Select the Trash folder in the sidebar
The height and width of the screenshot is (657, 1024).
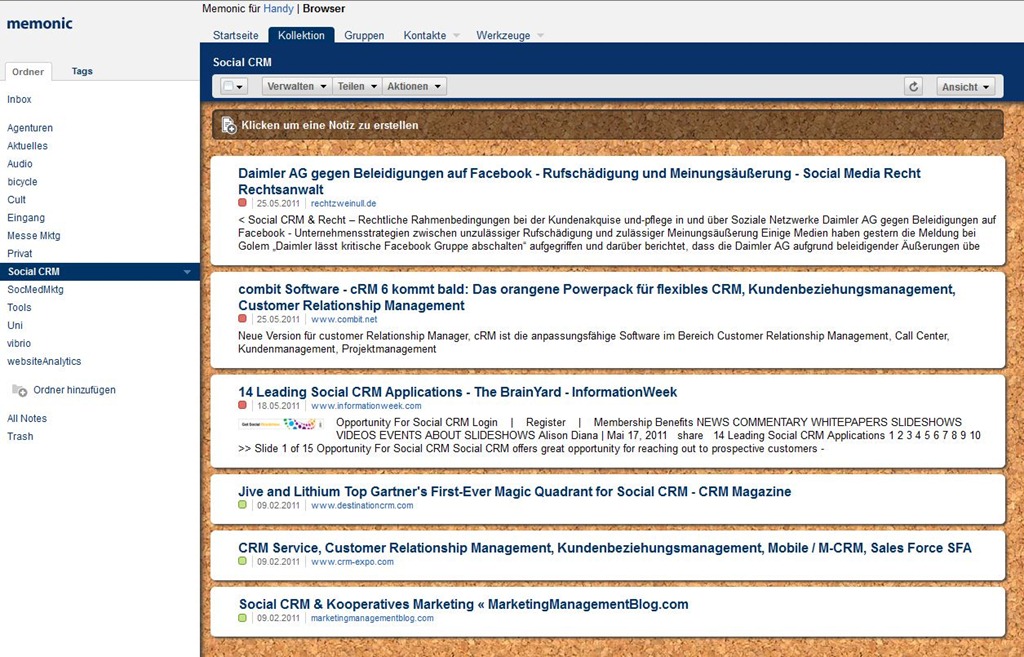tap(20, 436)
